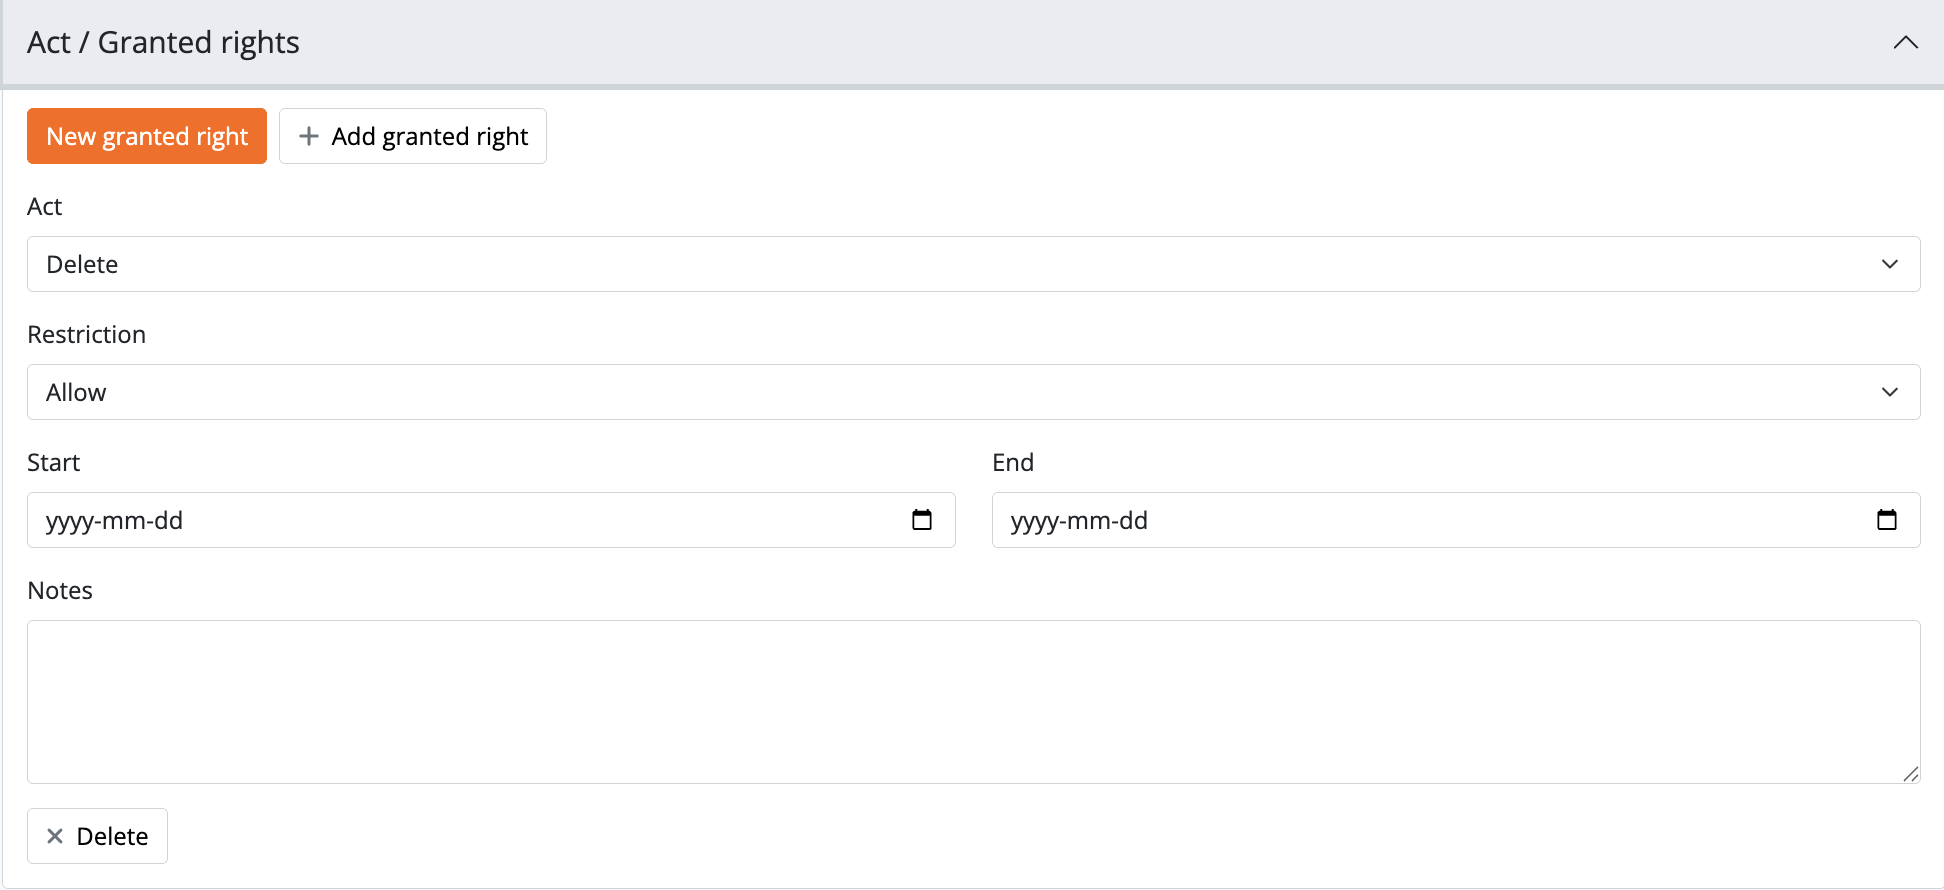Click the Notes field label
1944x890 pixels.
coord(60,590)
